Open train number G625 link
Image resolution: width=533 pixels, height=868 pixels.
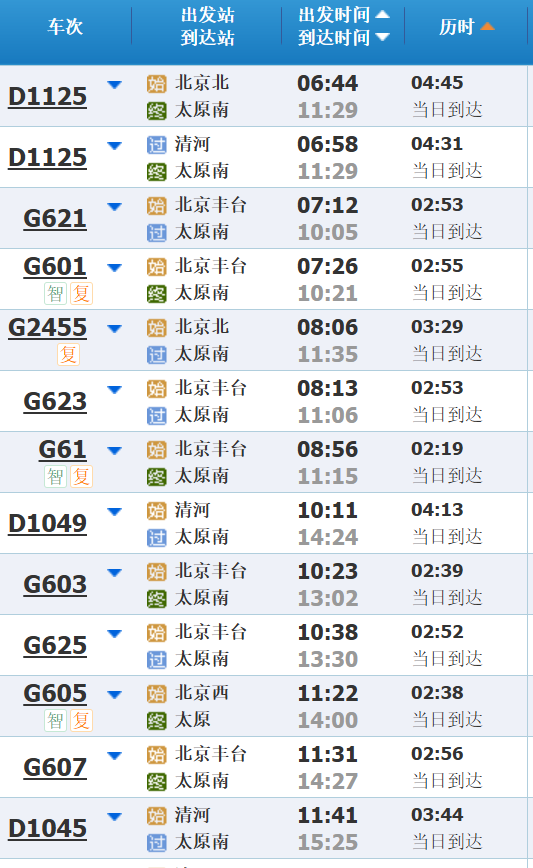55,645
